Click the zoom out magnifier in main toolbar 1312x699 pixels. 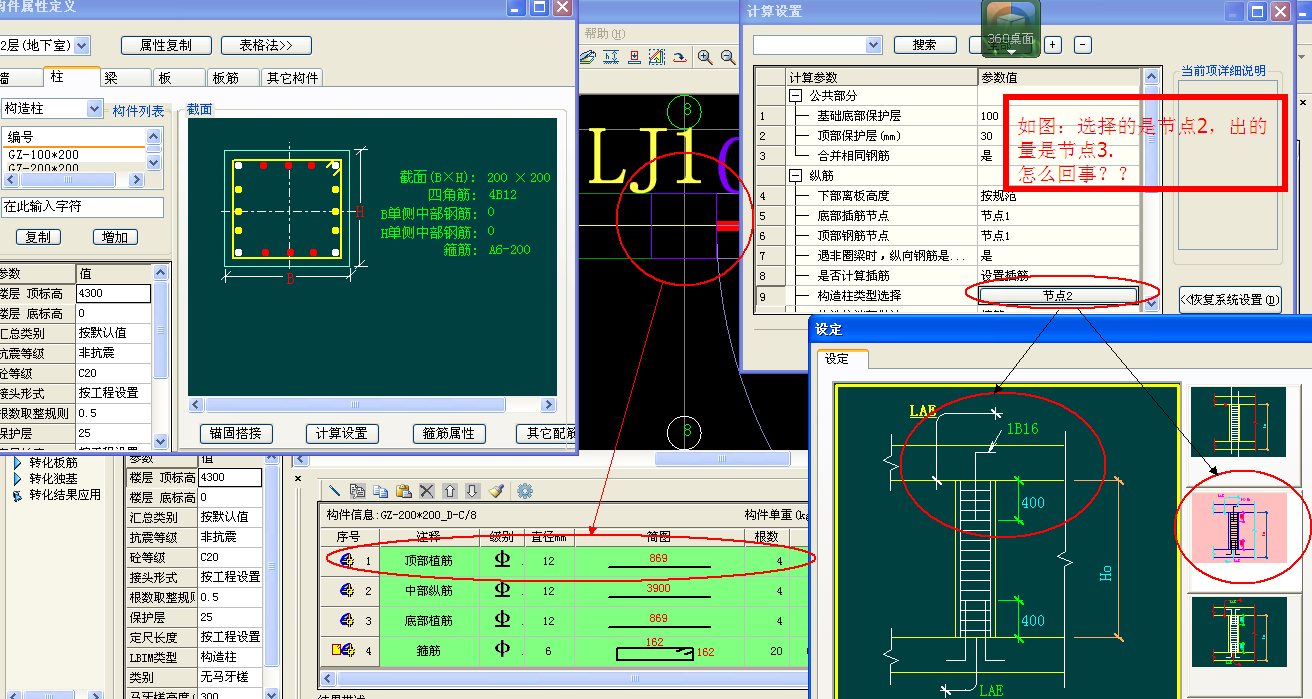727,58
